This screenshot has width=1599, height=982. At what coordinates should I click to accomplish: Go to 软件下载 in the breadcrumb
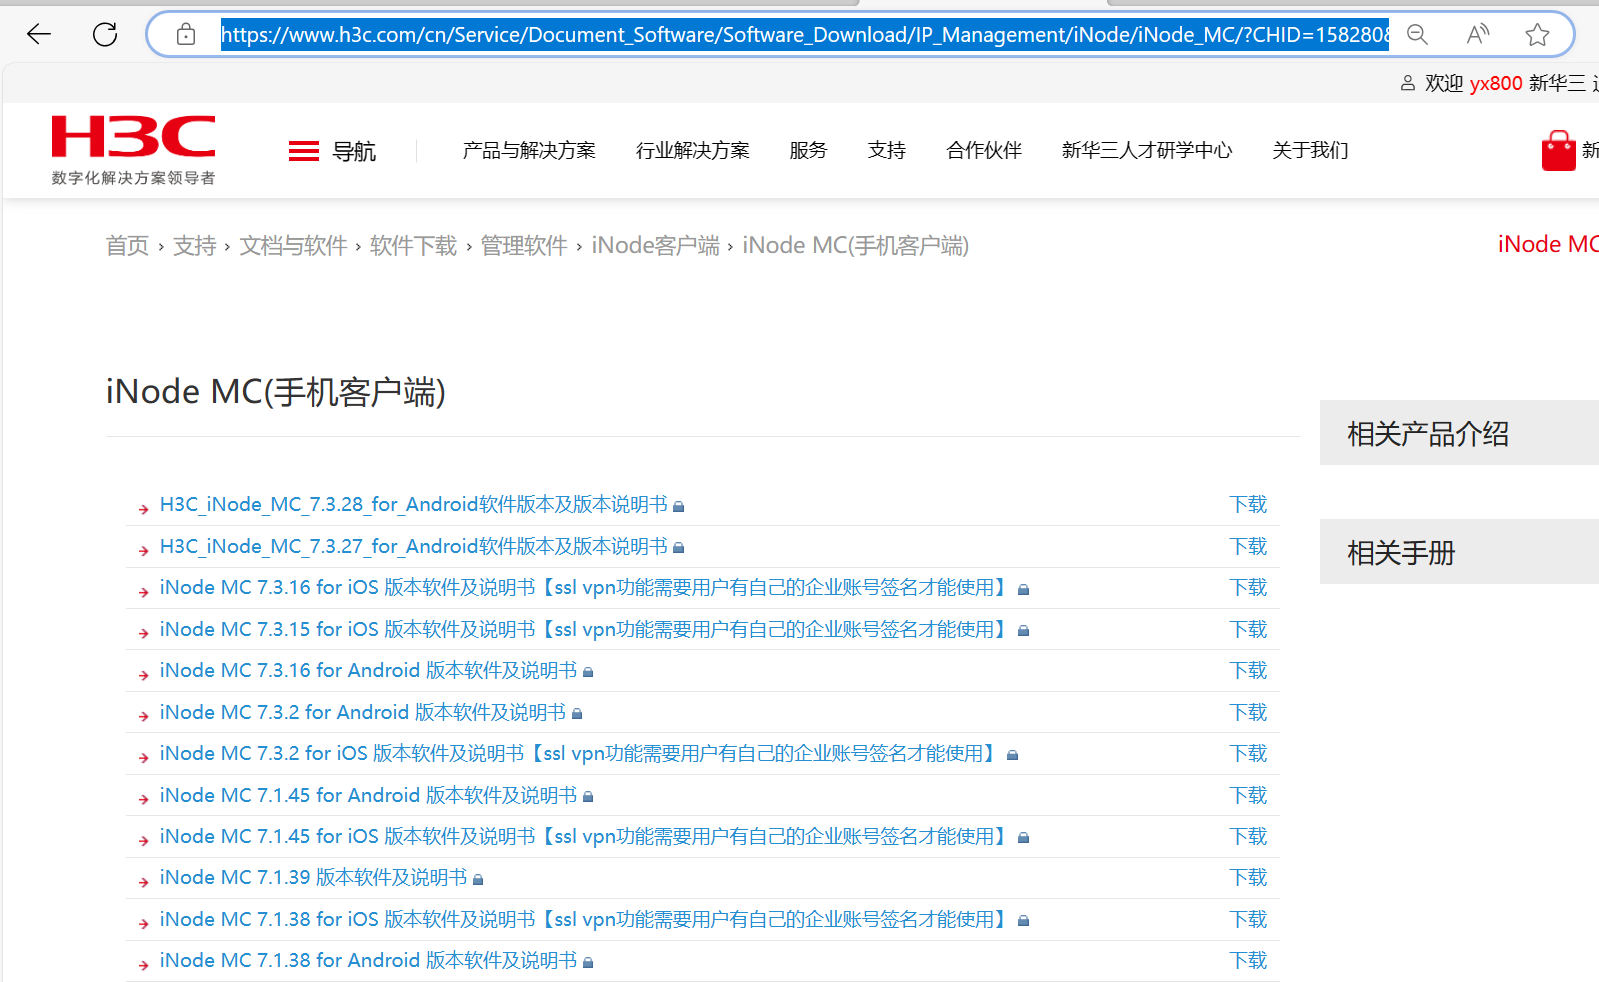413,246
